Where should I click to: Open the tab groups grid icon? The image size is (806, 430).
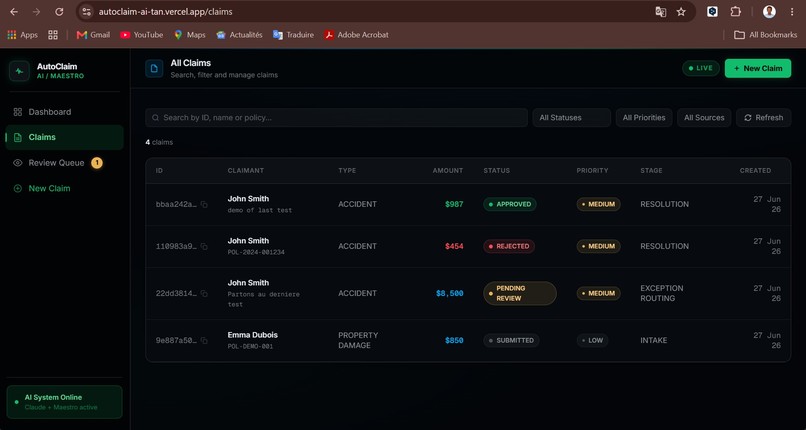(x=53, y=35)
